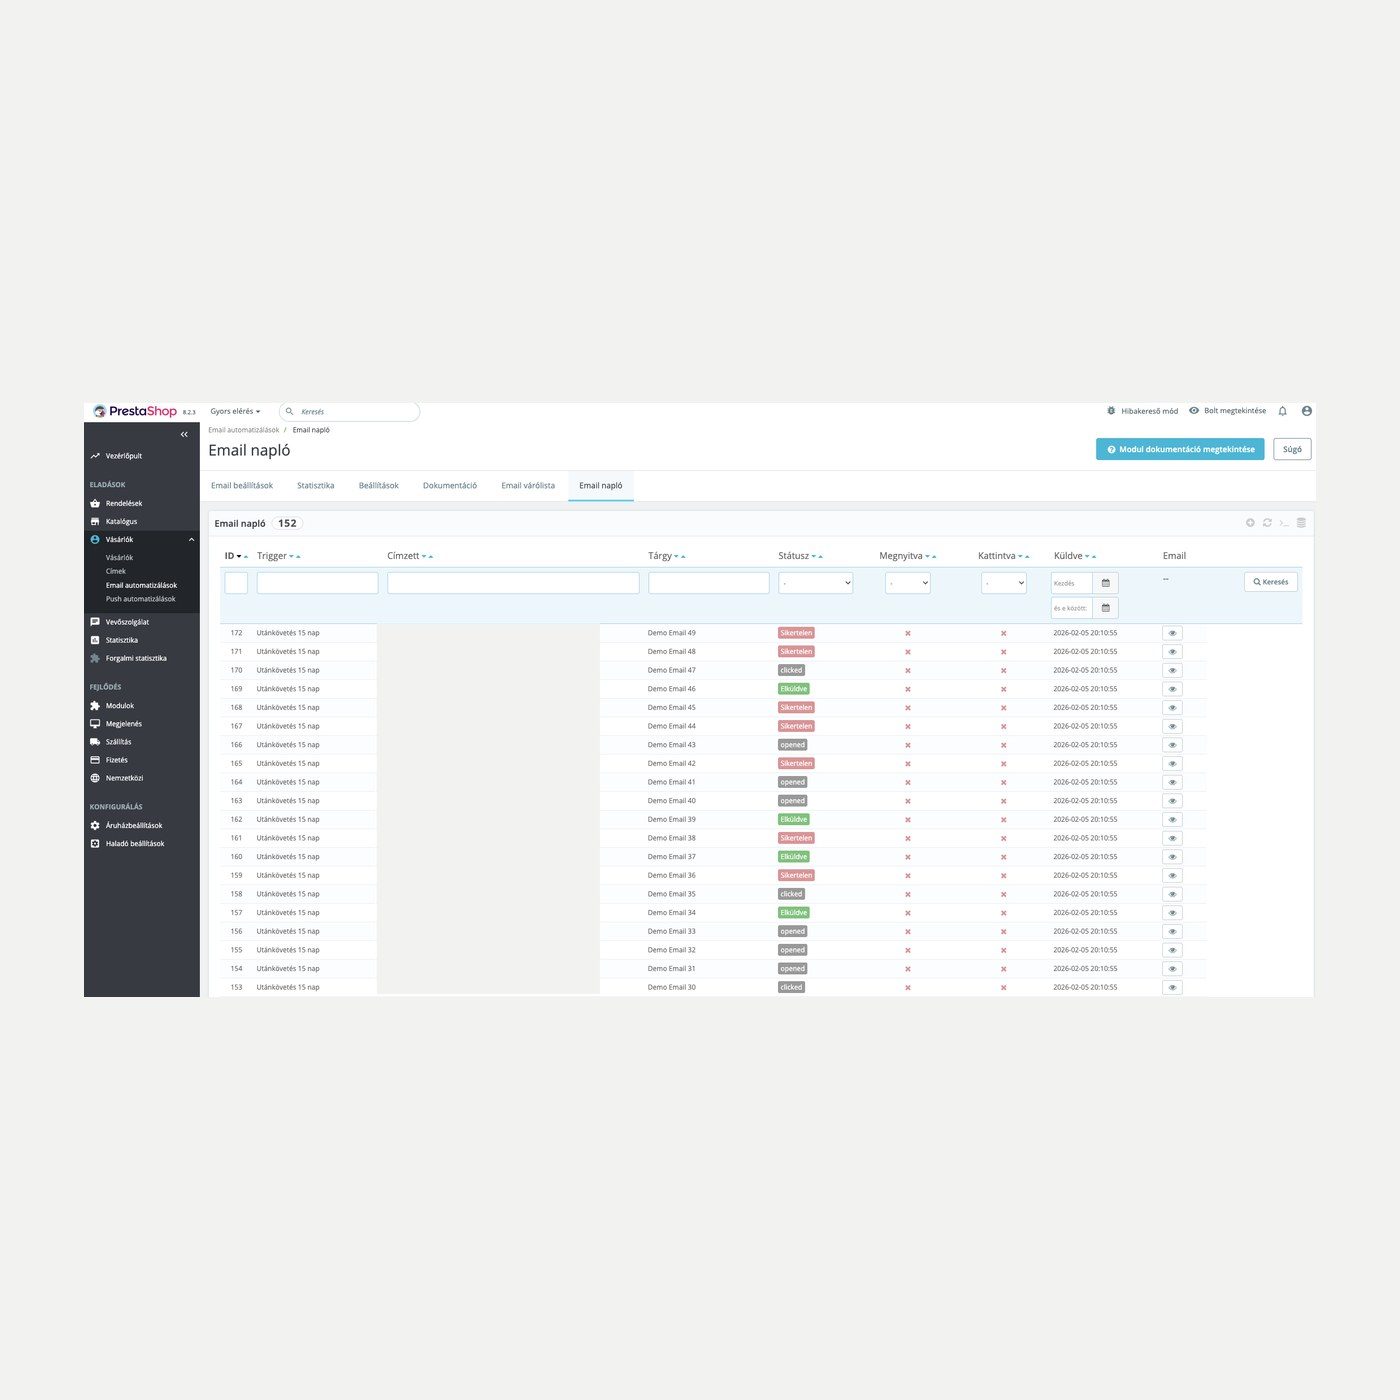The height and width of the screenshot is (1400, 1400).
Task: Open the Kezdés date calendar icon
Action: point(1106,583)
